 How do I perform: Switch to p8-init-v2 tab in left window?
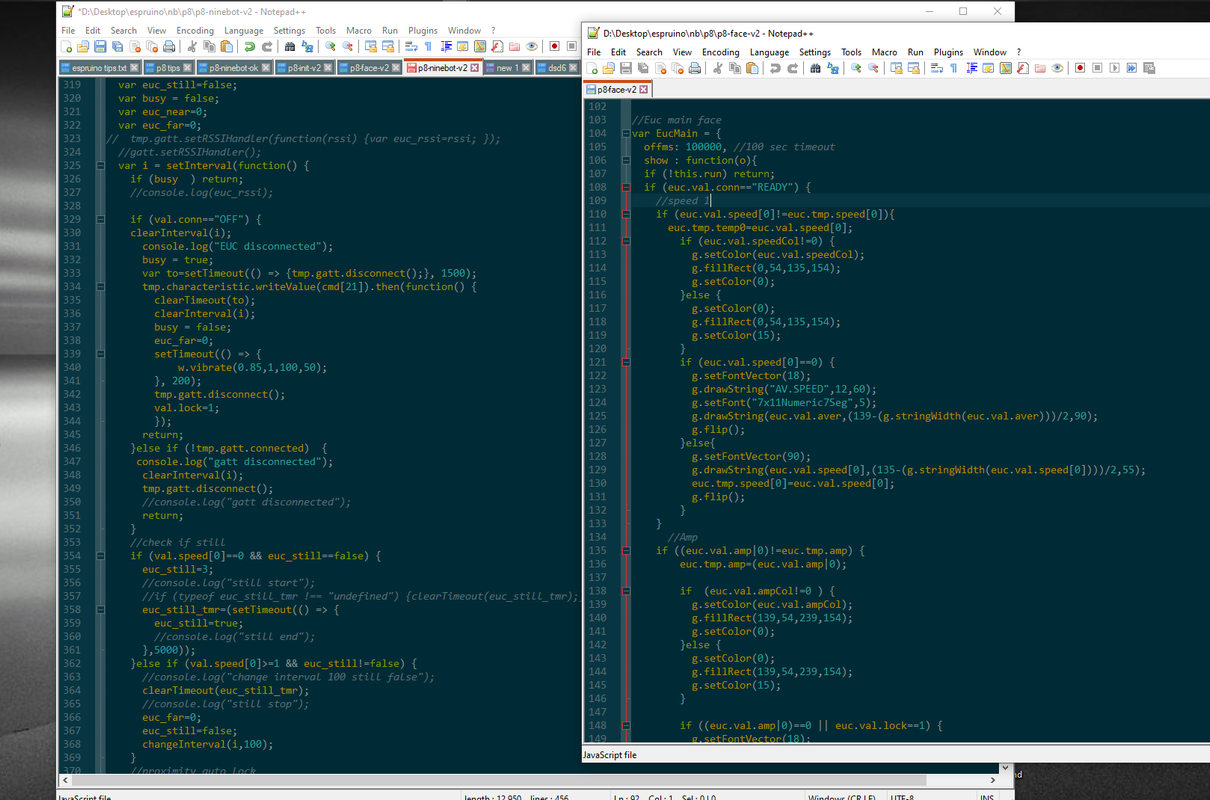(303, 68)
